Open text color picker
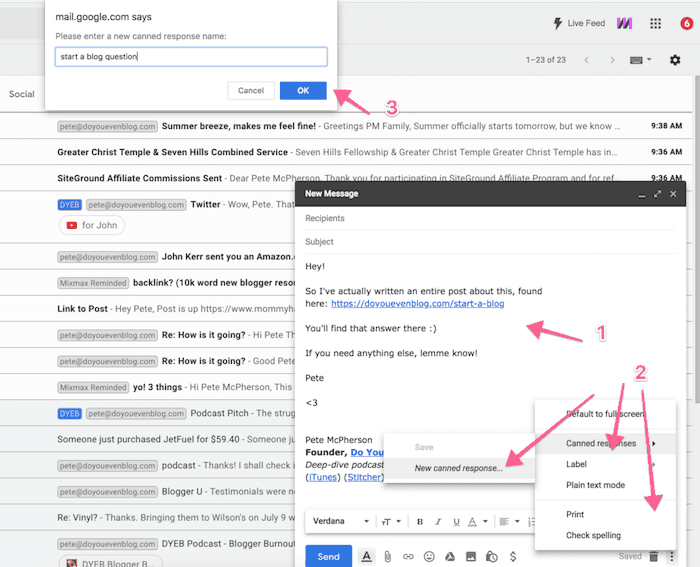The image size is (700, 567). (477, 521)
